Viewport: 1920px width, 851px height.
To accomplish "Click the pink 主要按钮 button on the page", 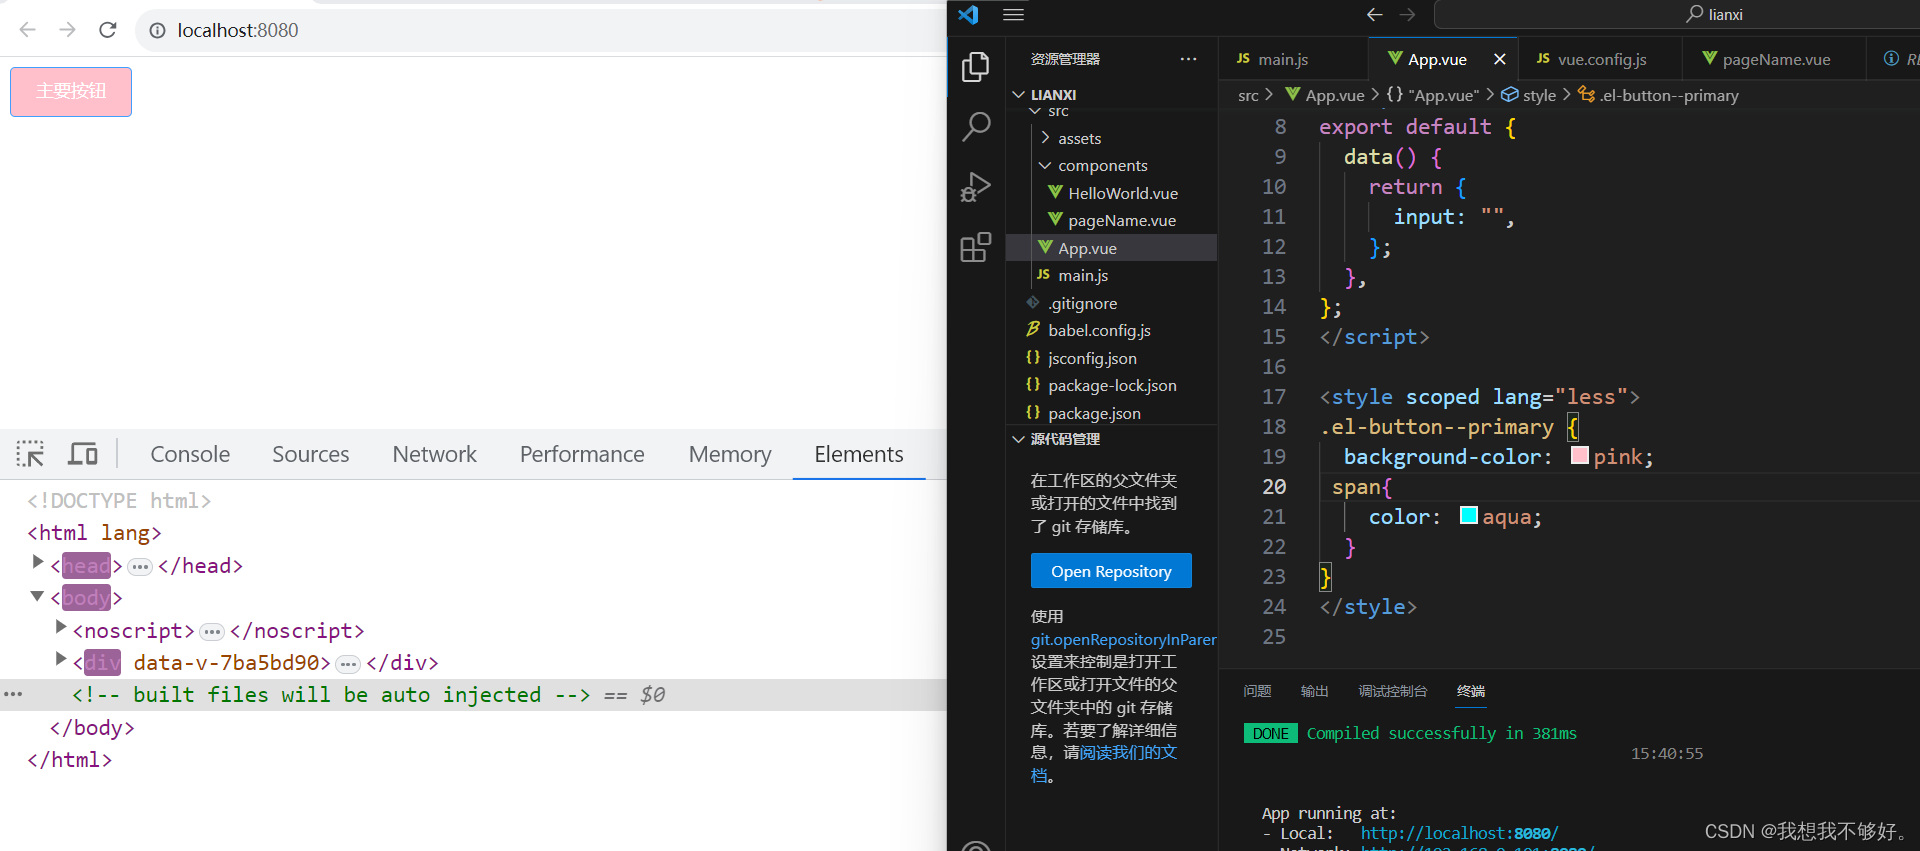I will (x=71, y=92).
